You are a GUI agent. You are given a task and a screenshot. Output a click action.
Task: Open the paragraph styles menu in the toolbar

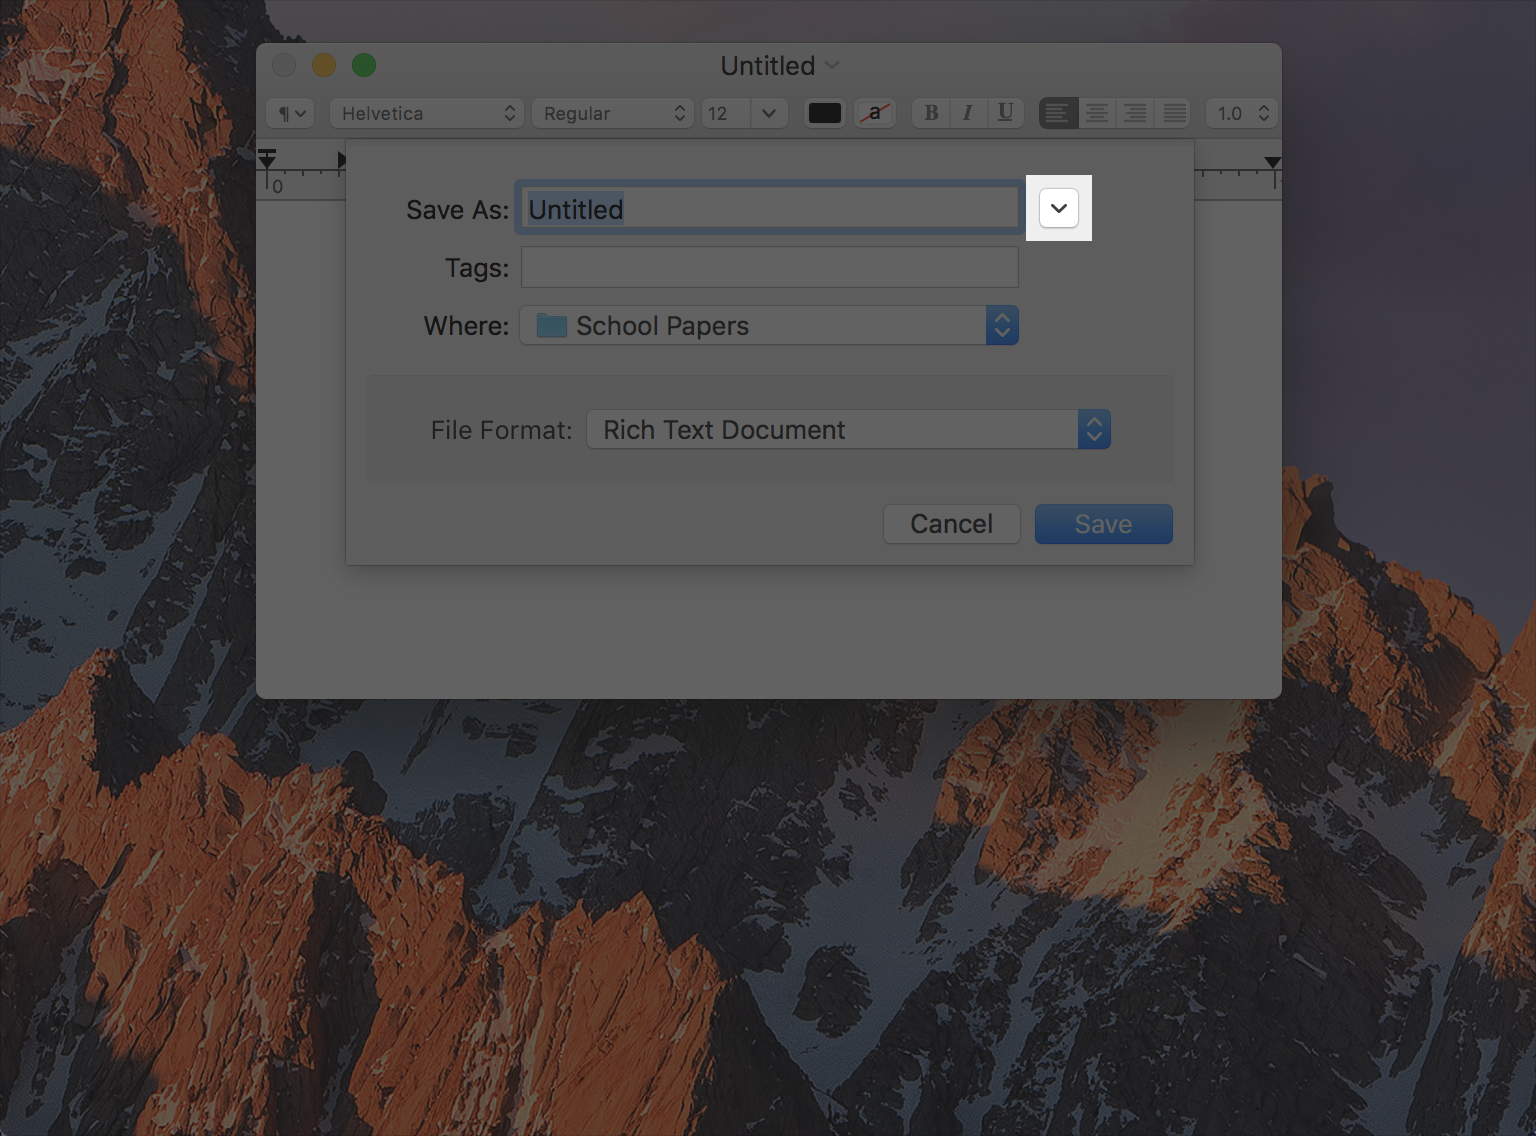[291, 113]
